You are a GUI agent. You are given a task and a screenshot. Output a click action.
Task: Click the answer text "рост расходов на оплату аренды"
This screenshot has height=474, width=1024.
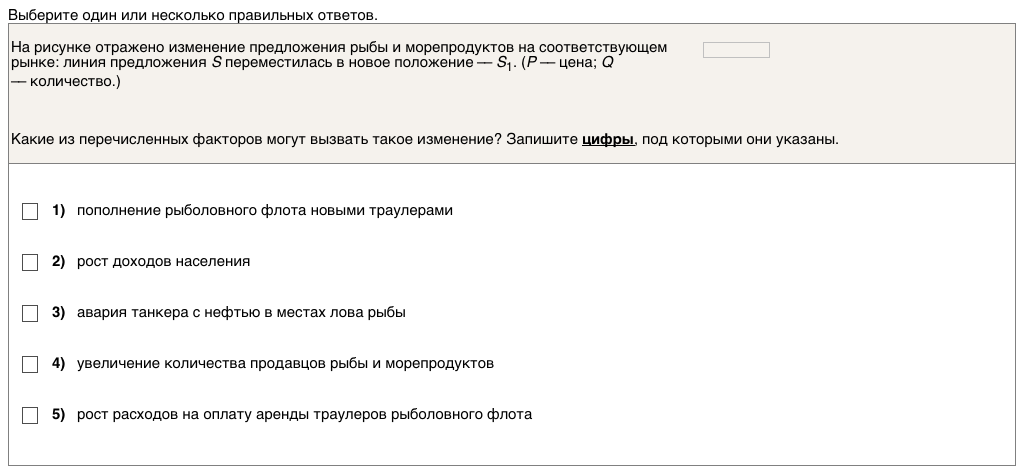(x=304, y=414)
